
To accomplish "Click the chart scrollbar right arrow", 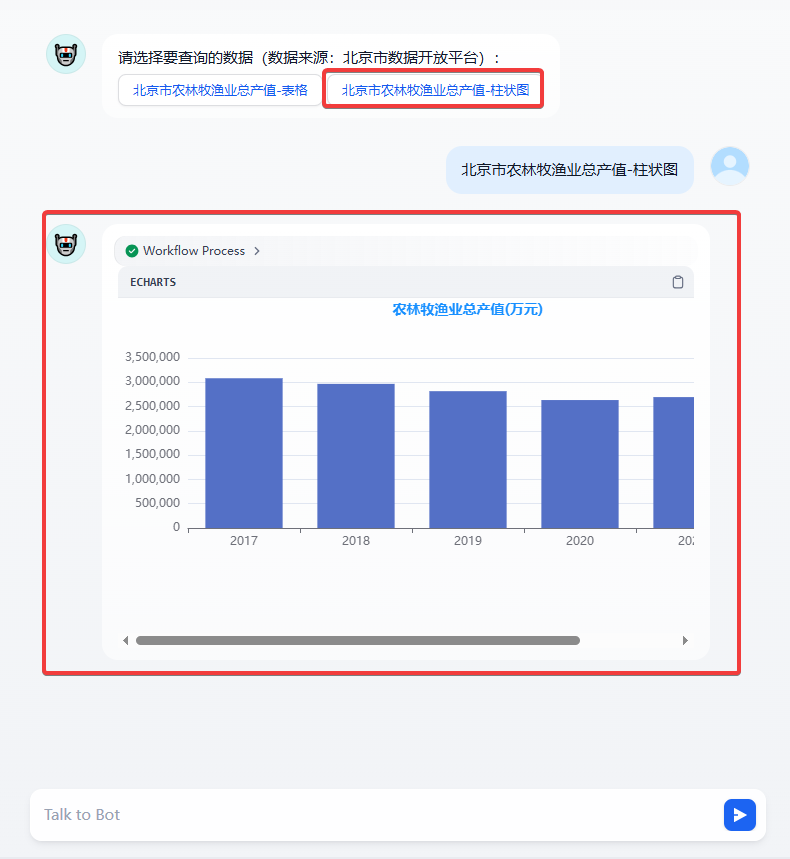I will click(x=685, y=640).
